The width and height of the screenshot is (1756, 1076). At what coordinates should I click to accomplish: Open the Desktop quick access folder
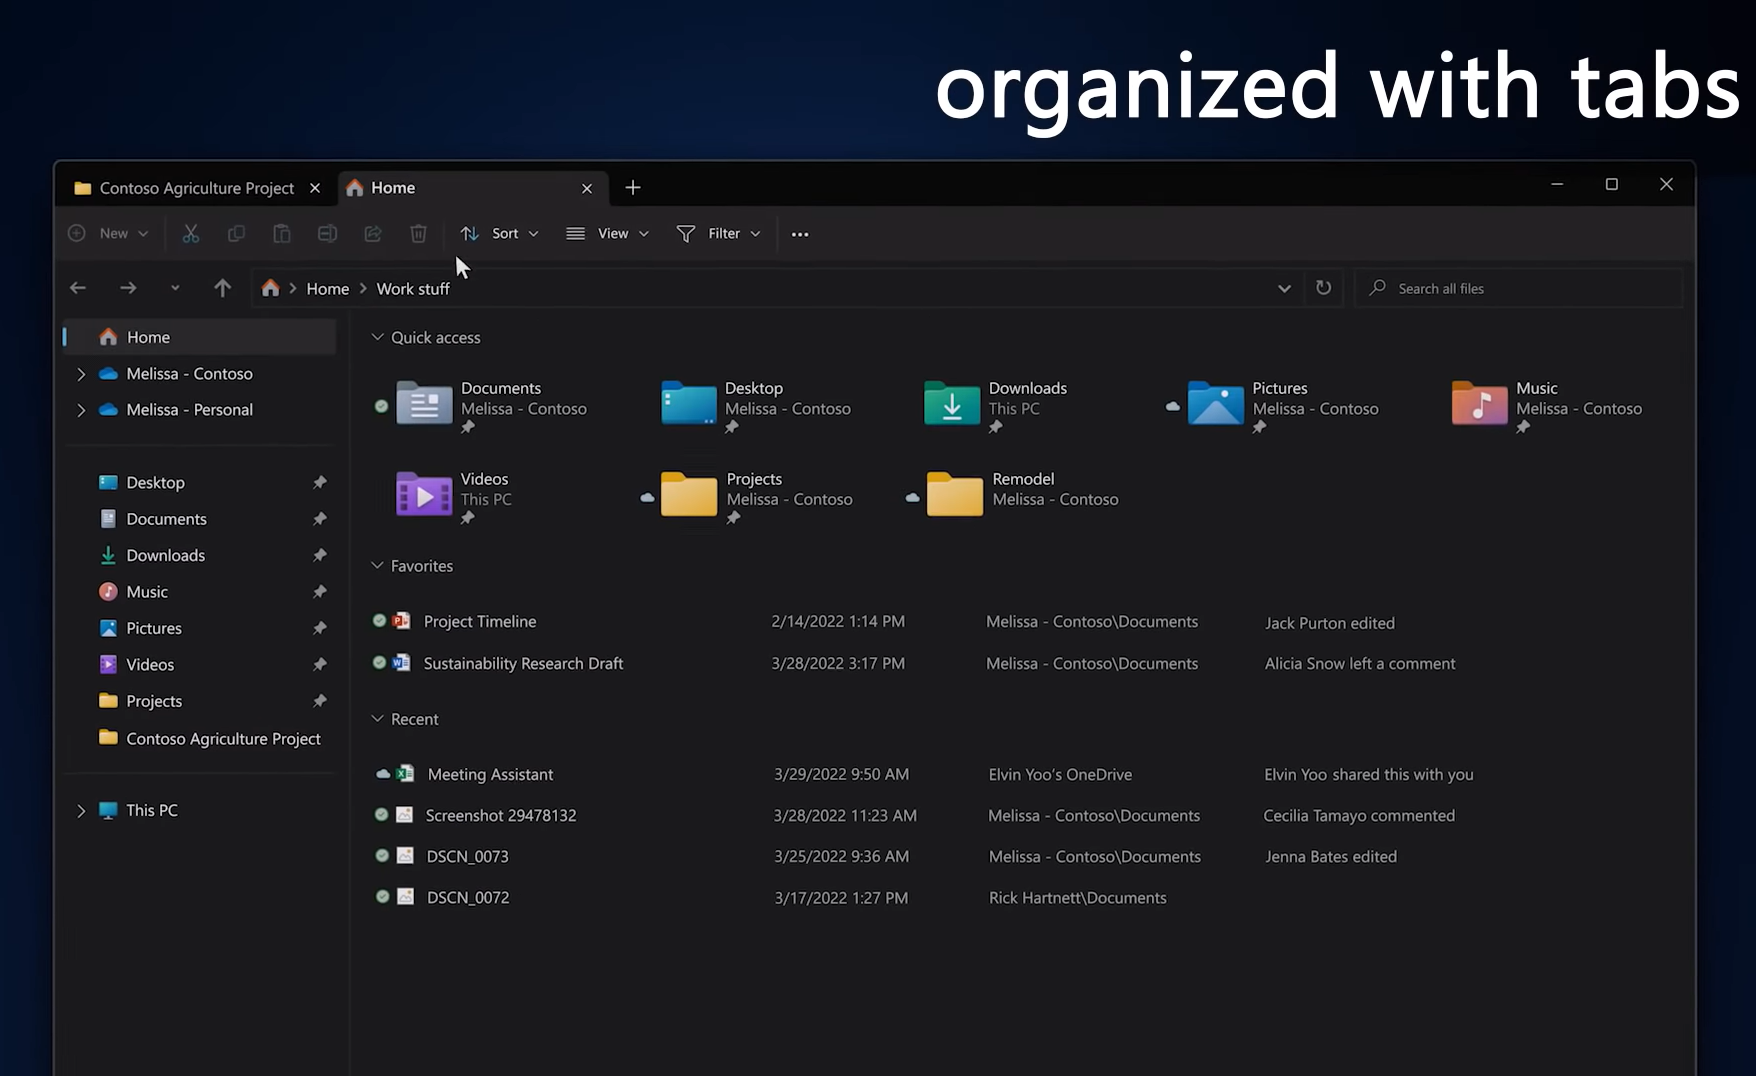point(757,405)
